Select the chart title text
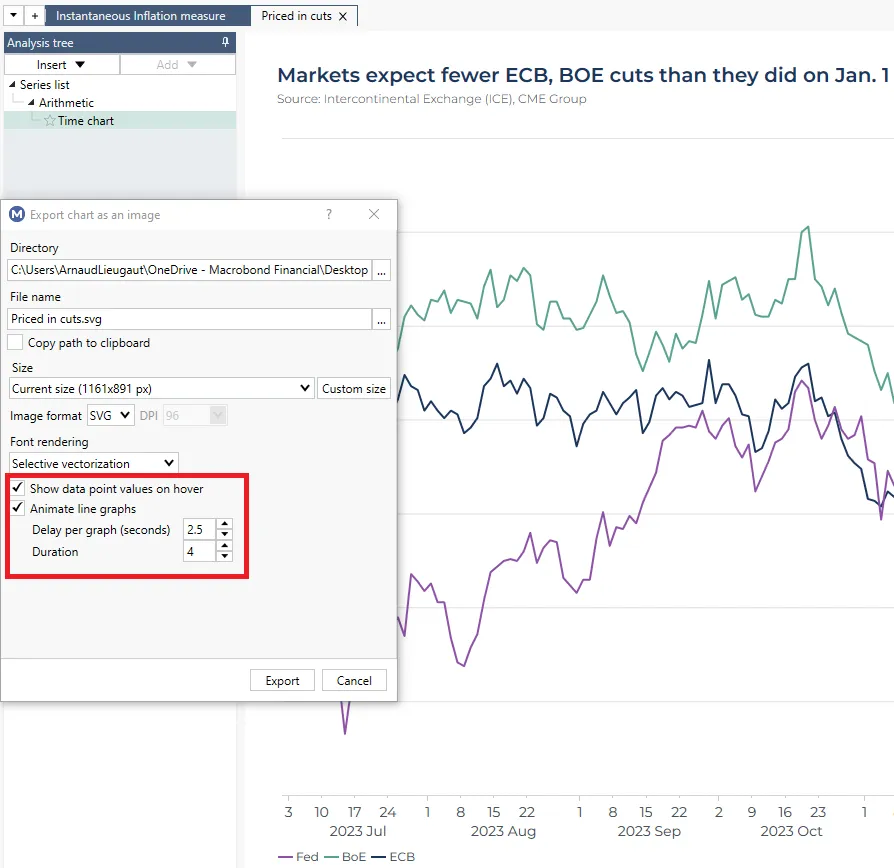The image size is (894, 868). pos(583,75)
